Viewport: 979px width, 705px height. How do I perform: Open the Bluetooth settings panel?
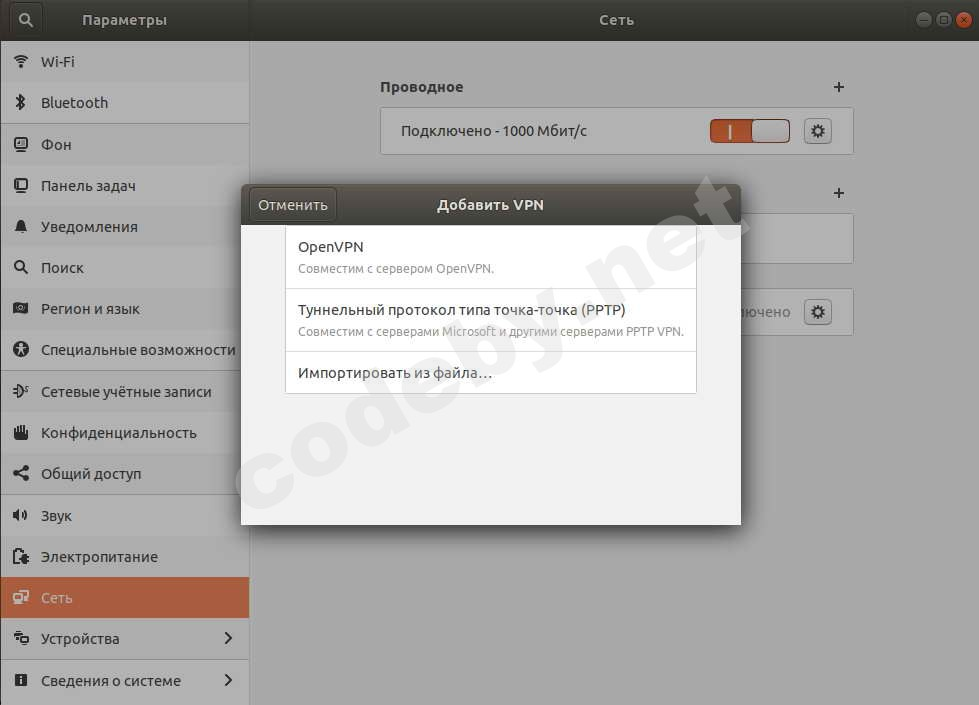[x=125, y=102]
